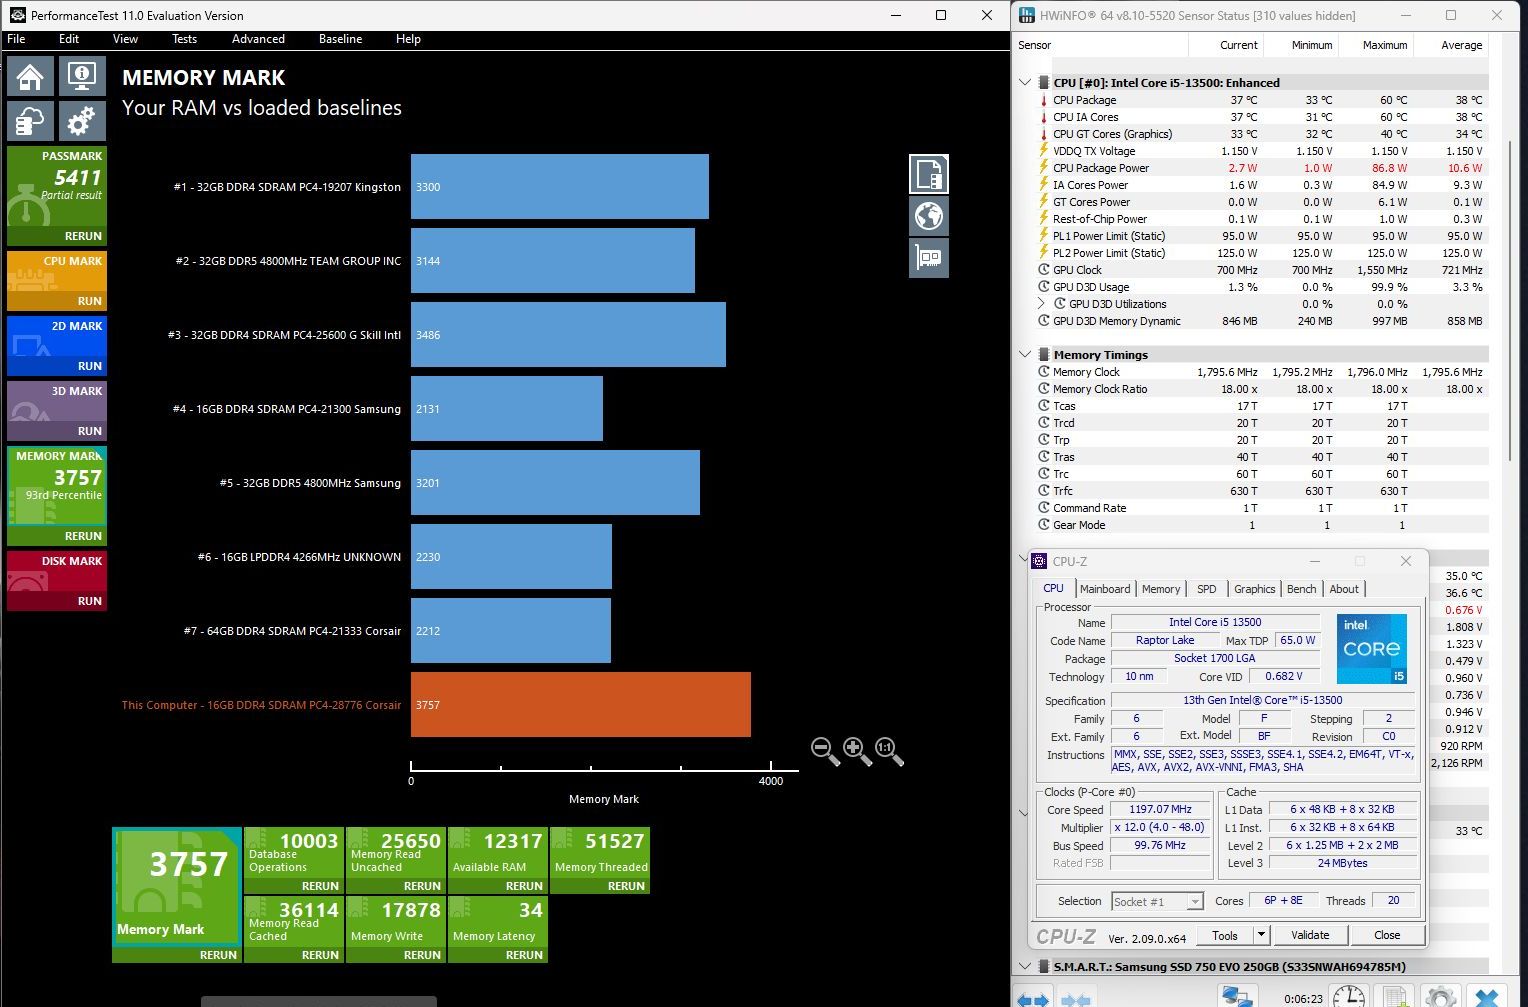Collapse the Memory Timings section

tap(1025, 354)
